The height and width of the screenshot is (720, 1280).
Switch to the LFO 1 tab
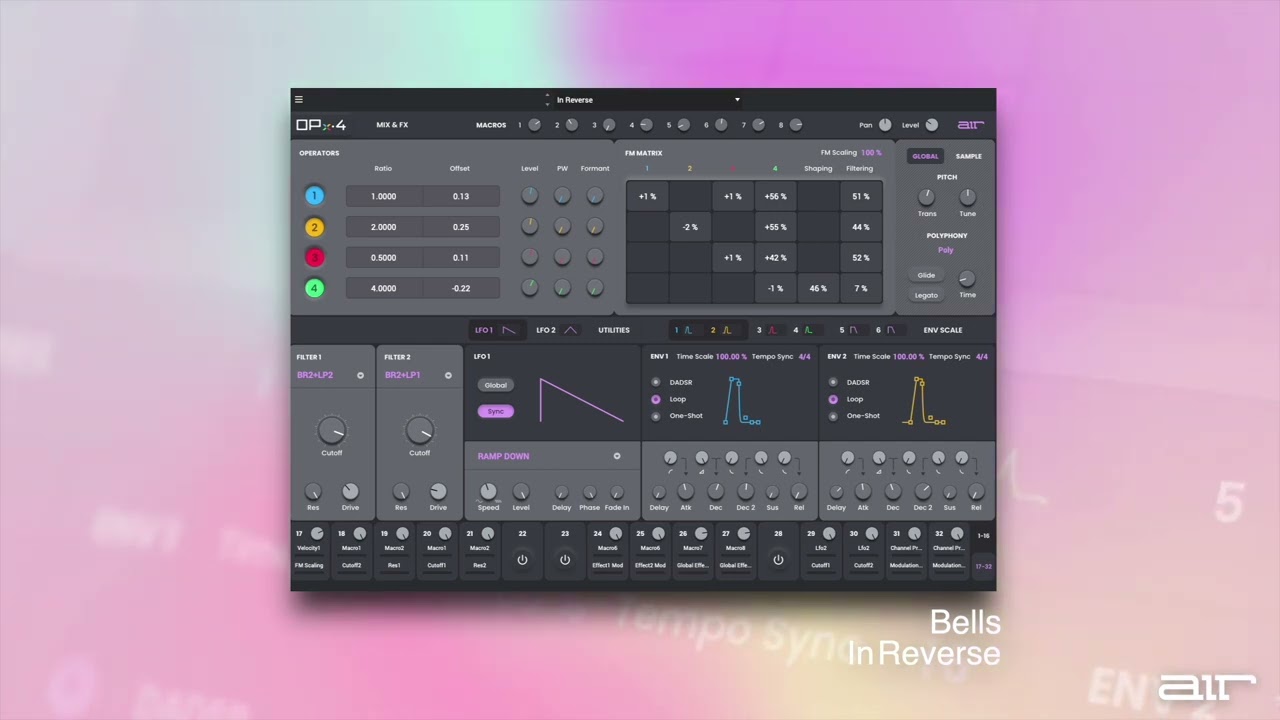(x=496, y=330)
